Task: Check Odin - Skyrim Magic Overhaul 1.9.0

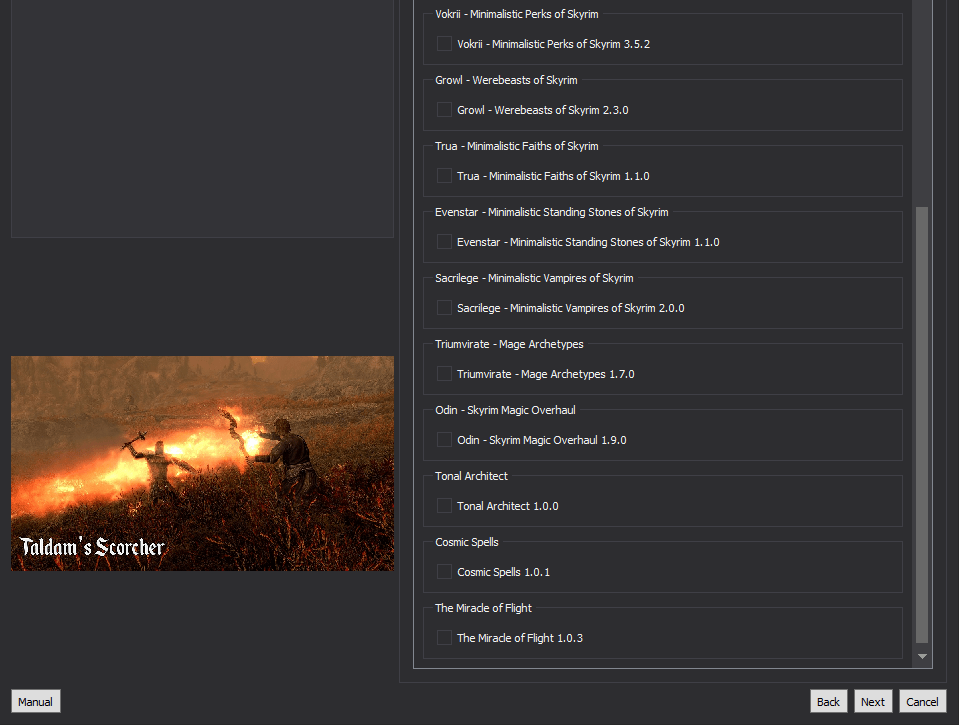Action: pos(444,440)
